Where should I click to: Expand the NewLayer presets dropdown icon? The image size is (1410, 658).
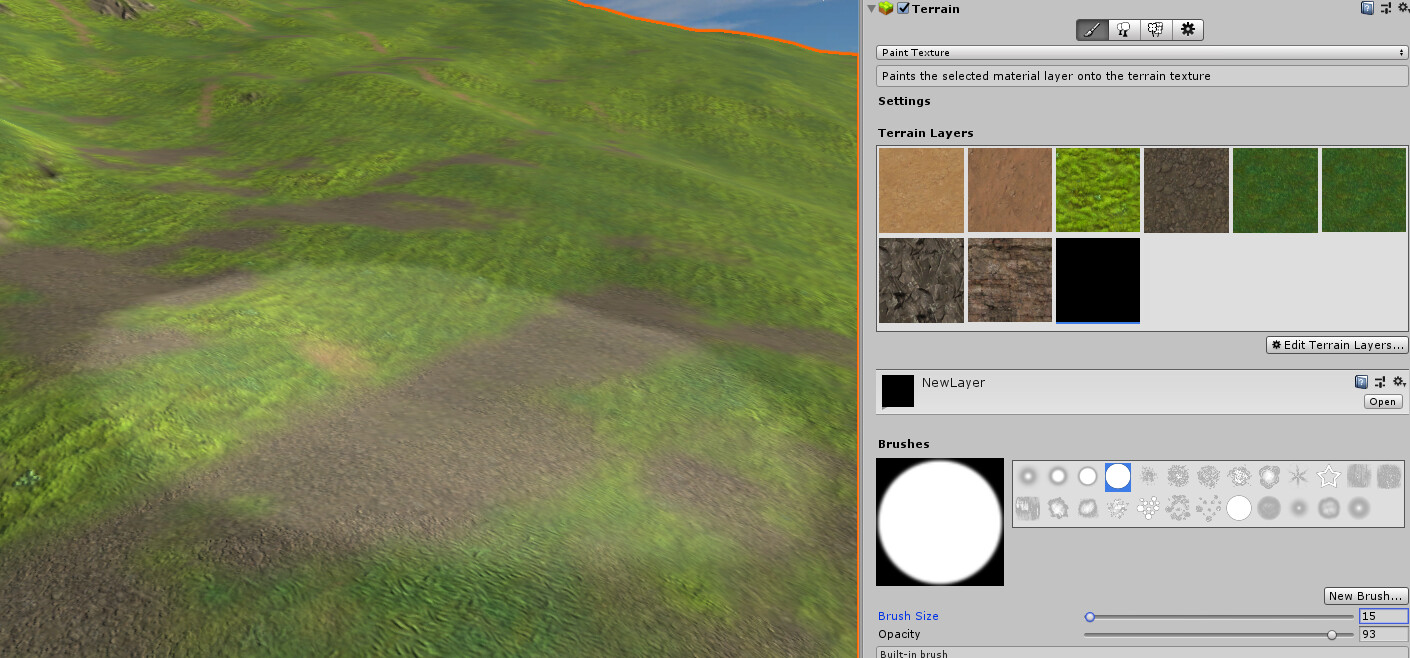1380,381
